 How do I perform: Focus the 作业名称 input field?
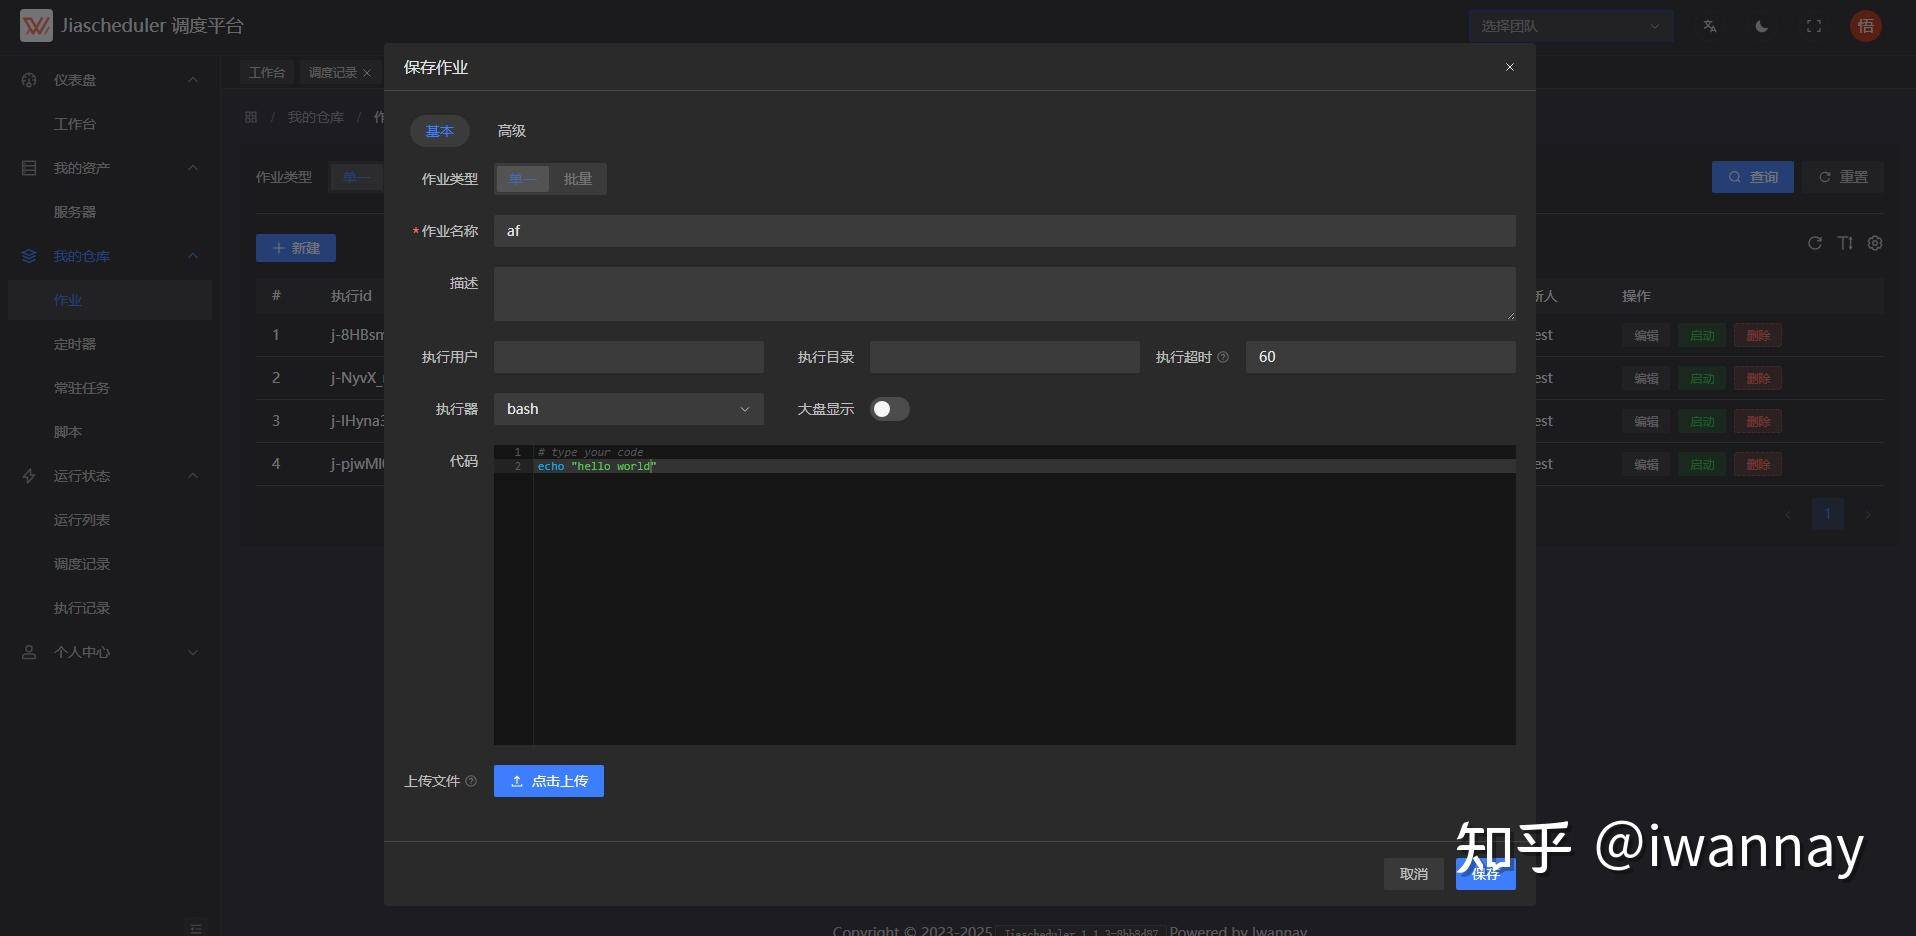(1005, 231)
